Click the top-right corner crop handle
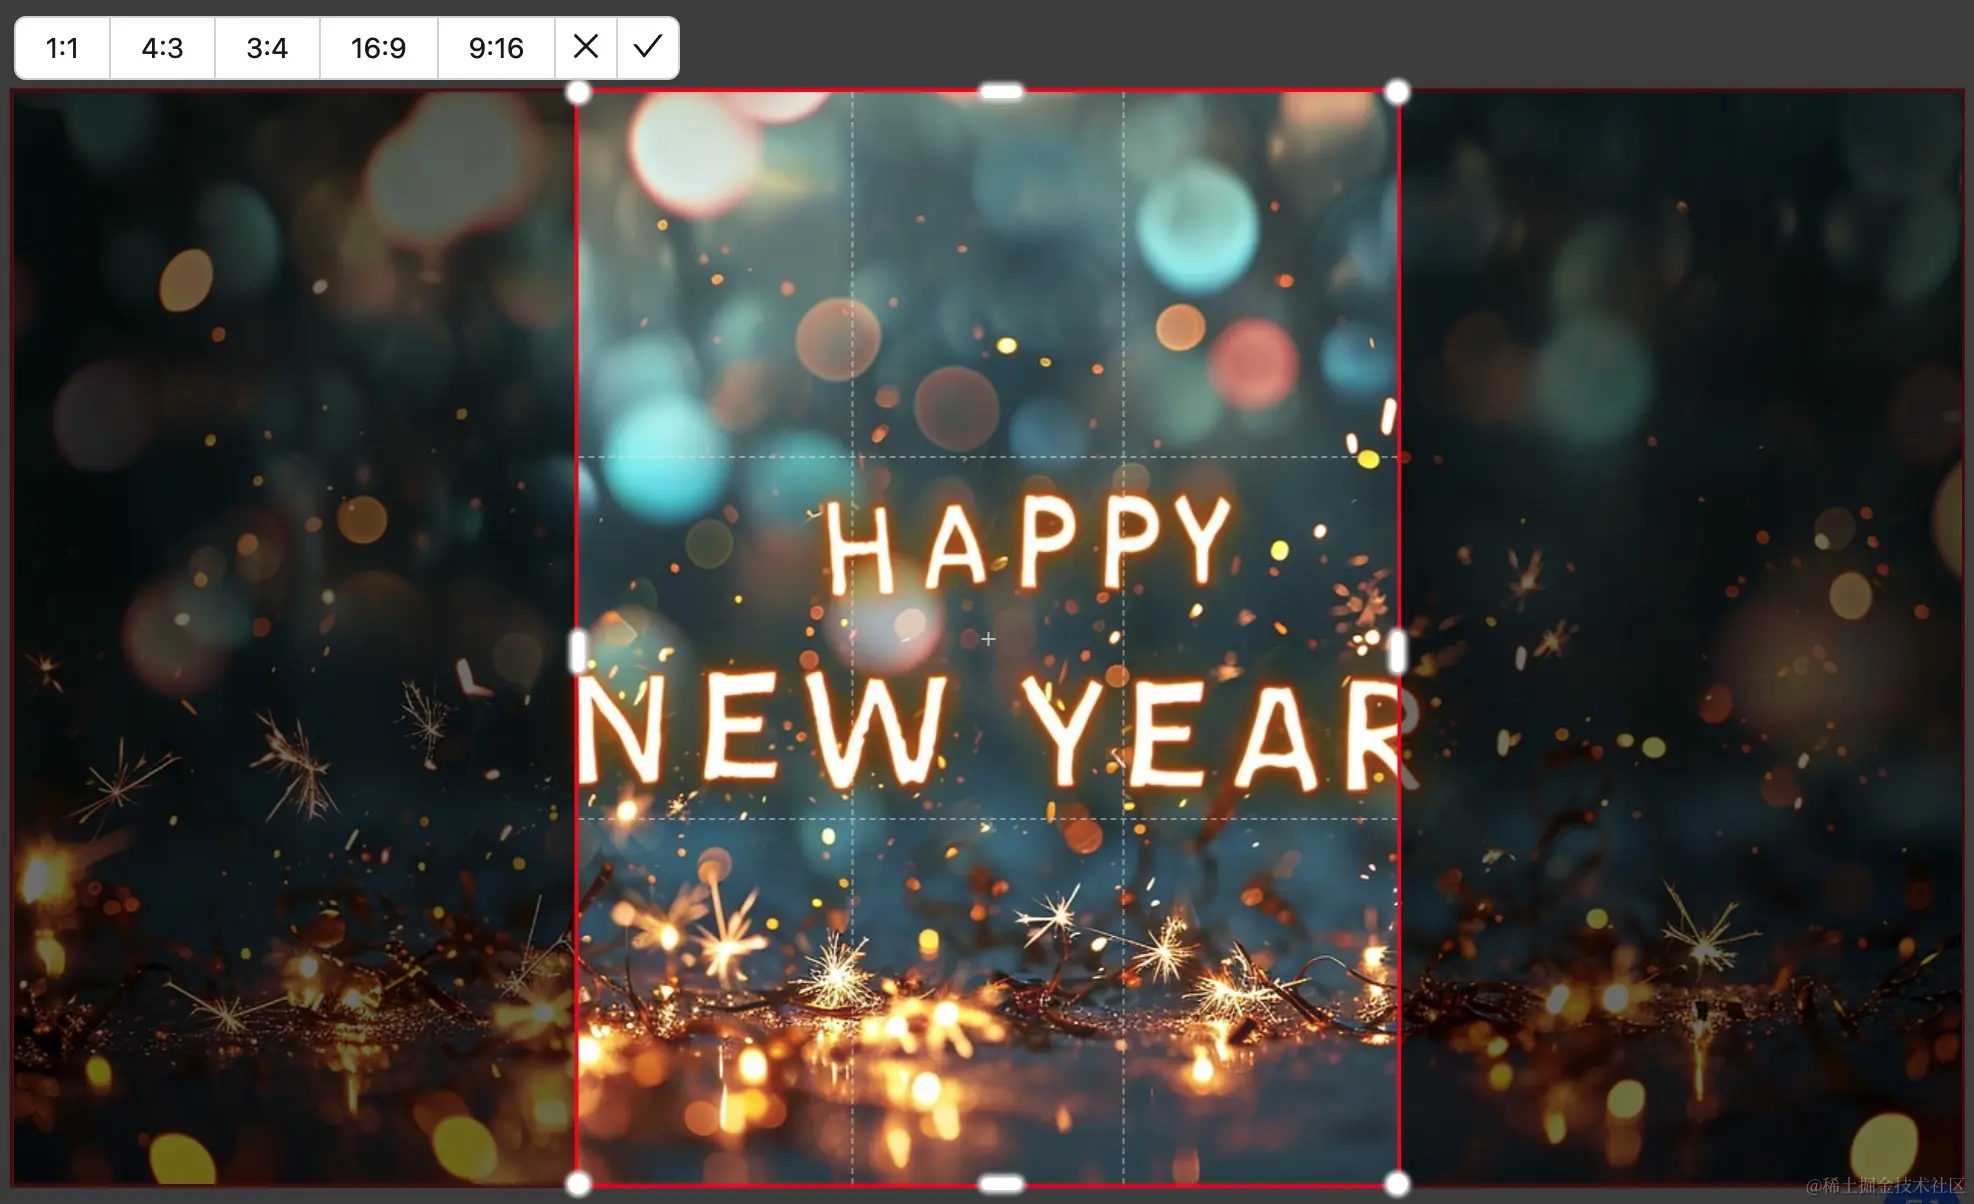Image resolution: width=1974 pixels, height=1204 pixels. pos(1397,93)
